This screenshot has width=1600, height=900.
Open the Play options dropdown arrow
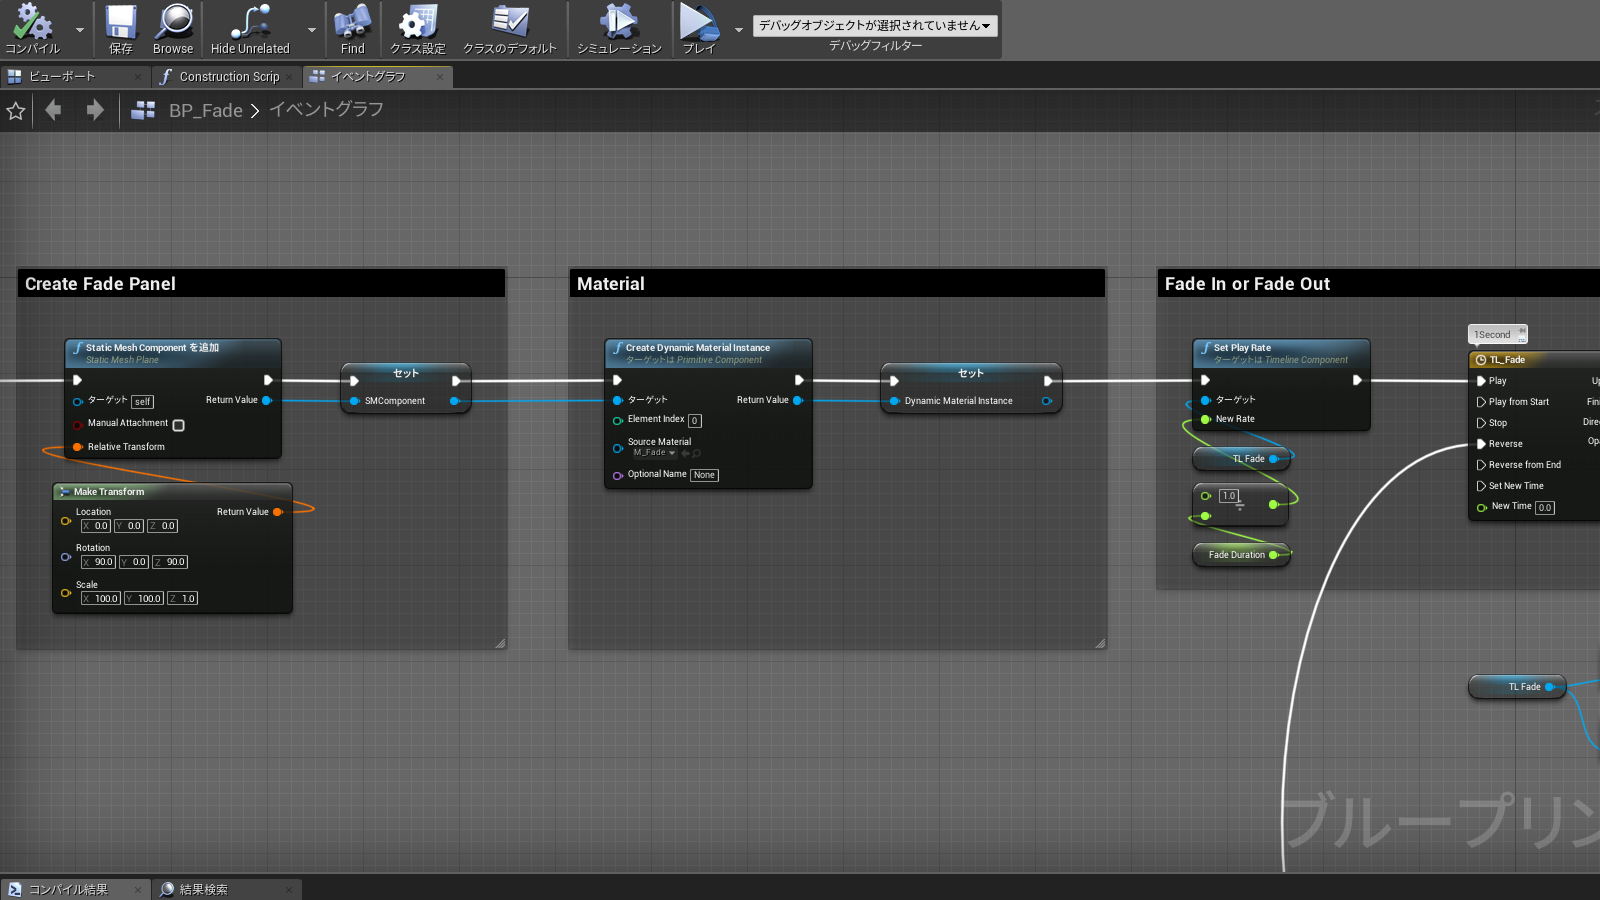pyautogui.click(x=739, y=30)
